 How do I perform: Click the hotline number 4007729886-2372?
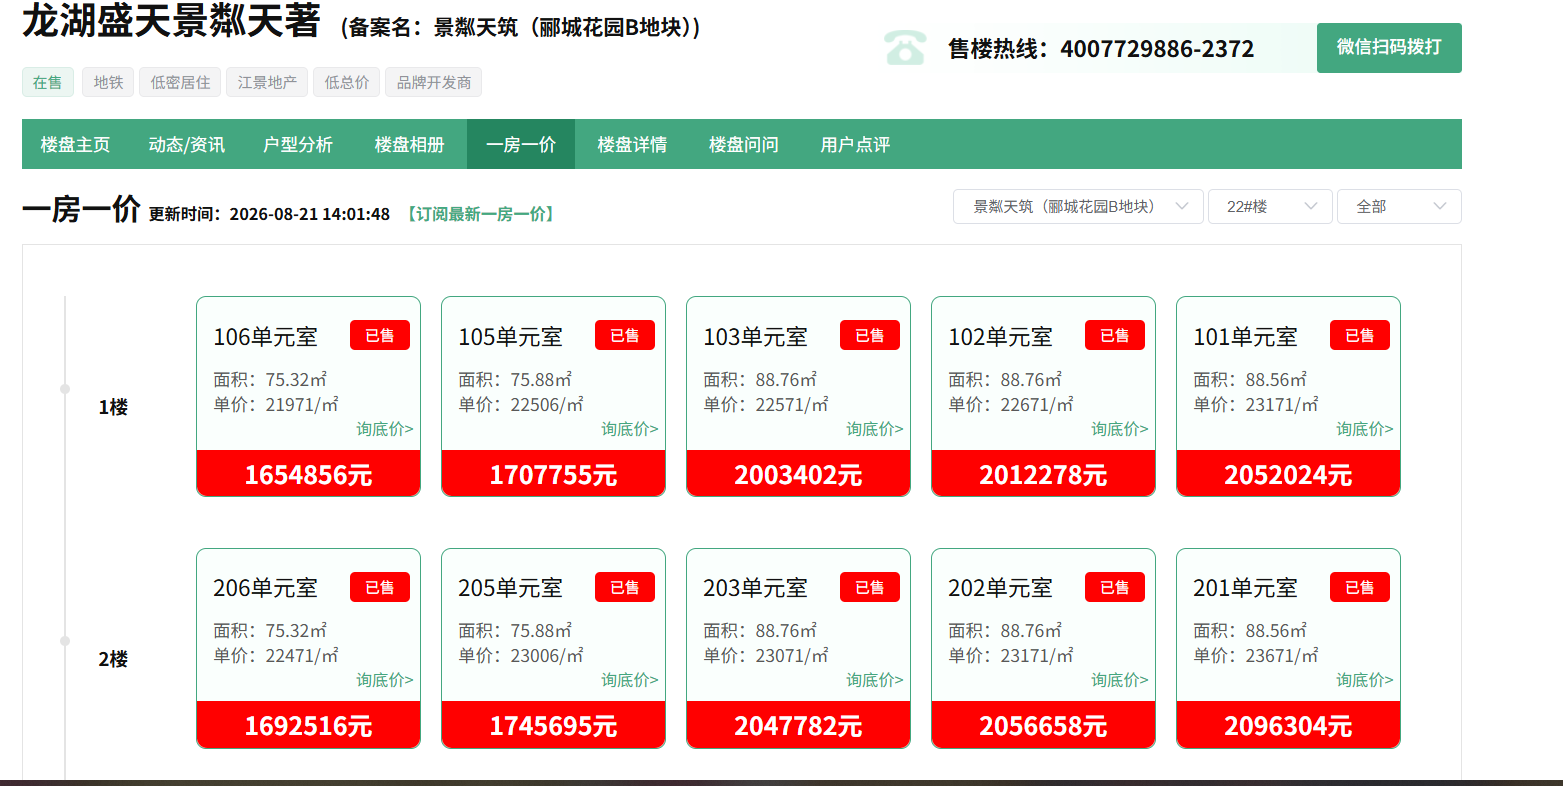[1157, 49]
